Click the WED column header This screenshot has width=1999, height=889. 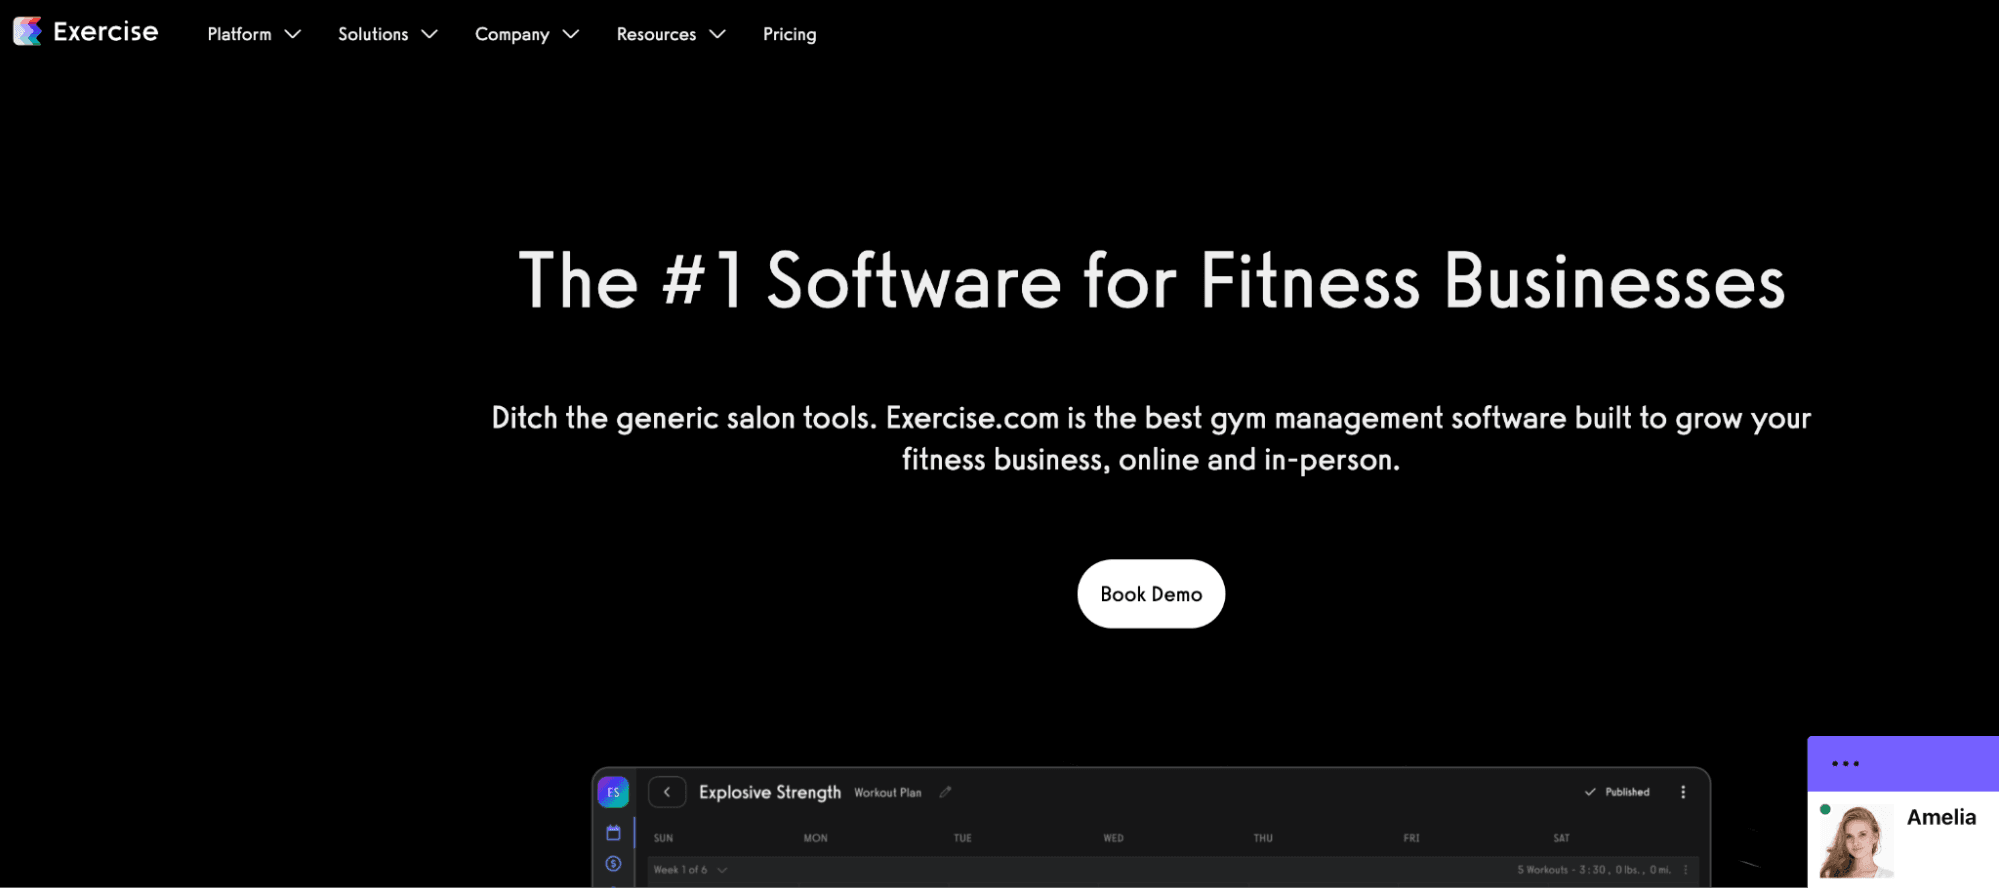1113,838
